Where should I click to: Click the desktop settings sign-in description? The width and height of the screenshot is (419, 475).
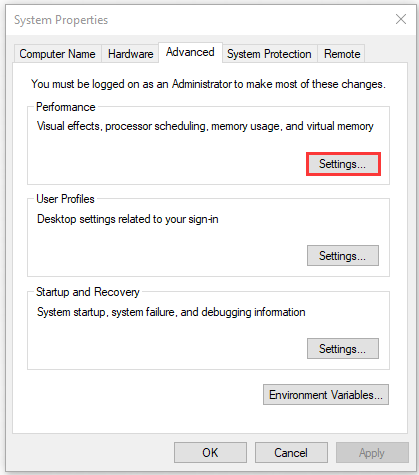click(128, 219)
